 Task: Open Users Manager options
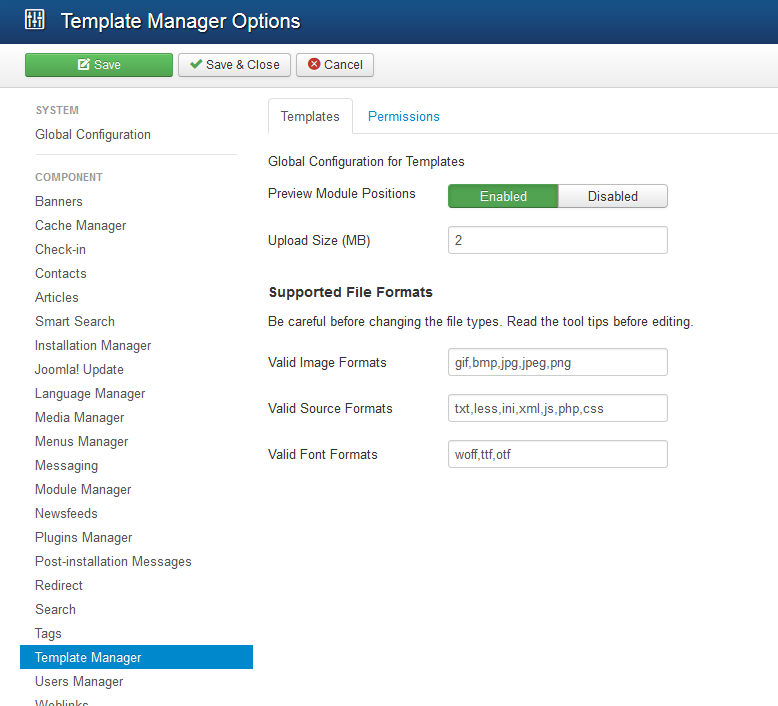[79, 681]
